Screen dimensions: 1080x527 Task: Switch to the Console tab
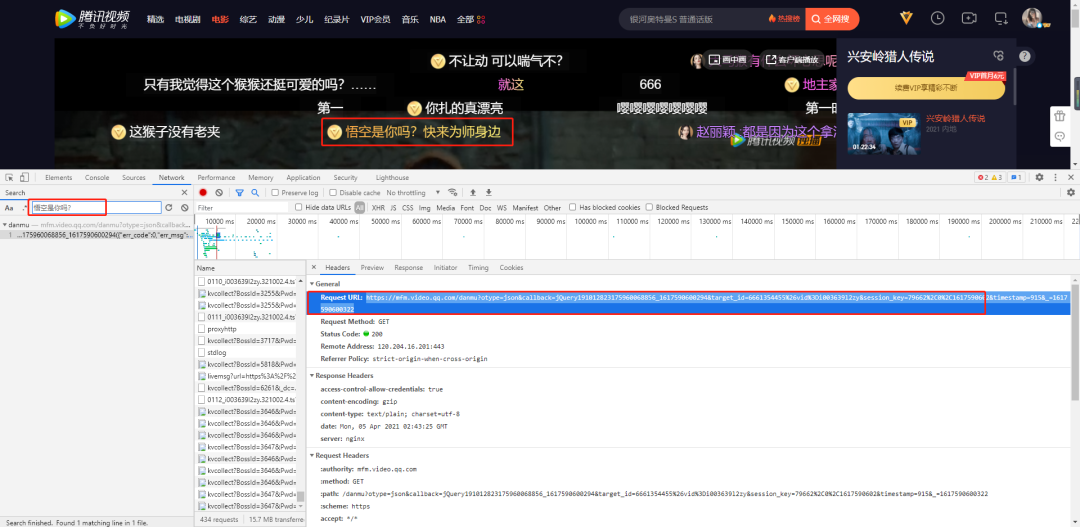point(97,177)
